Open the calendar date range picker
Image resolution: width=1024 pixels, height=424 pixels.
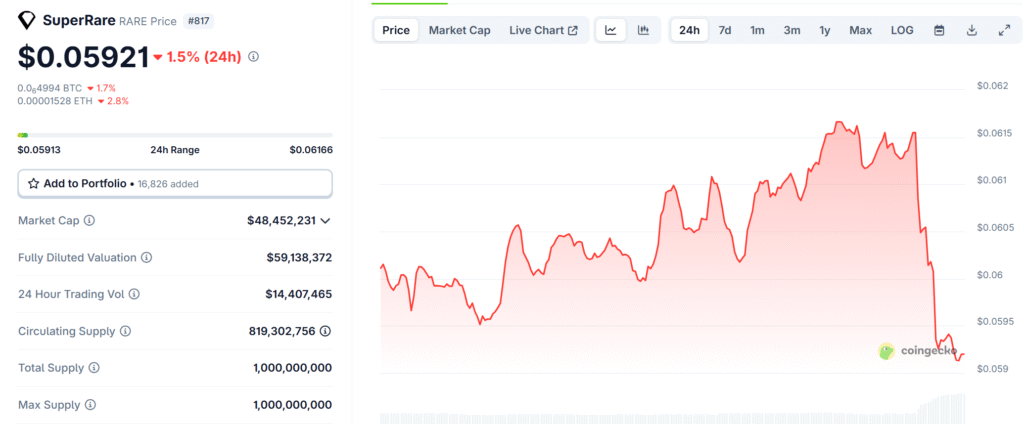[x=939, y=30]
